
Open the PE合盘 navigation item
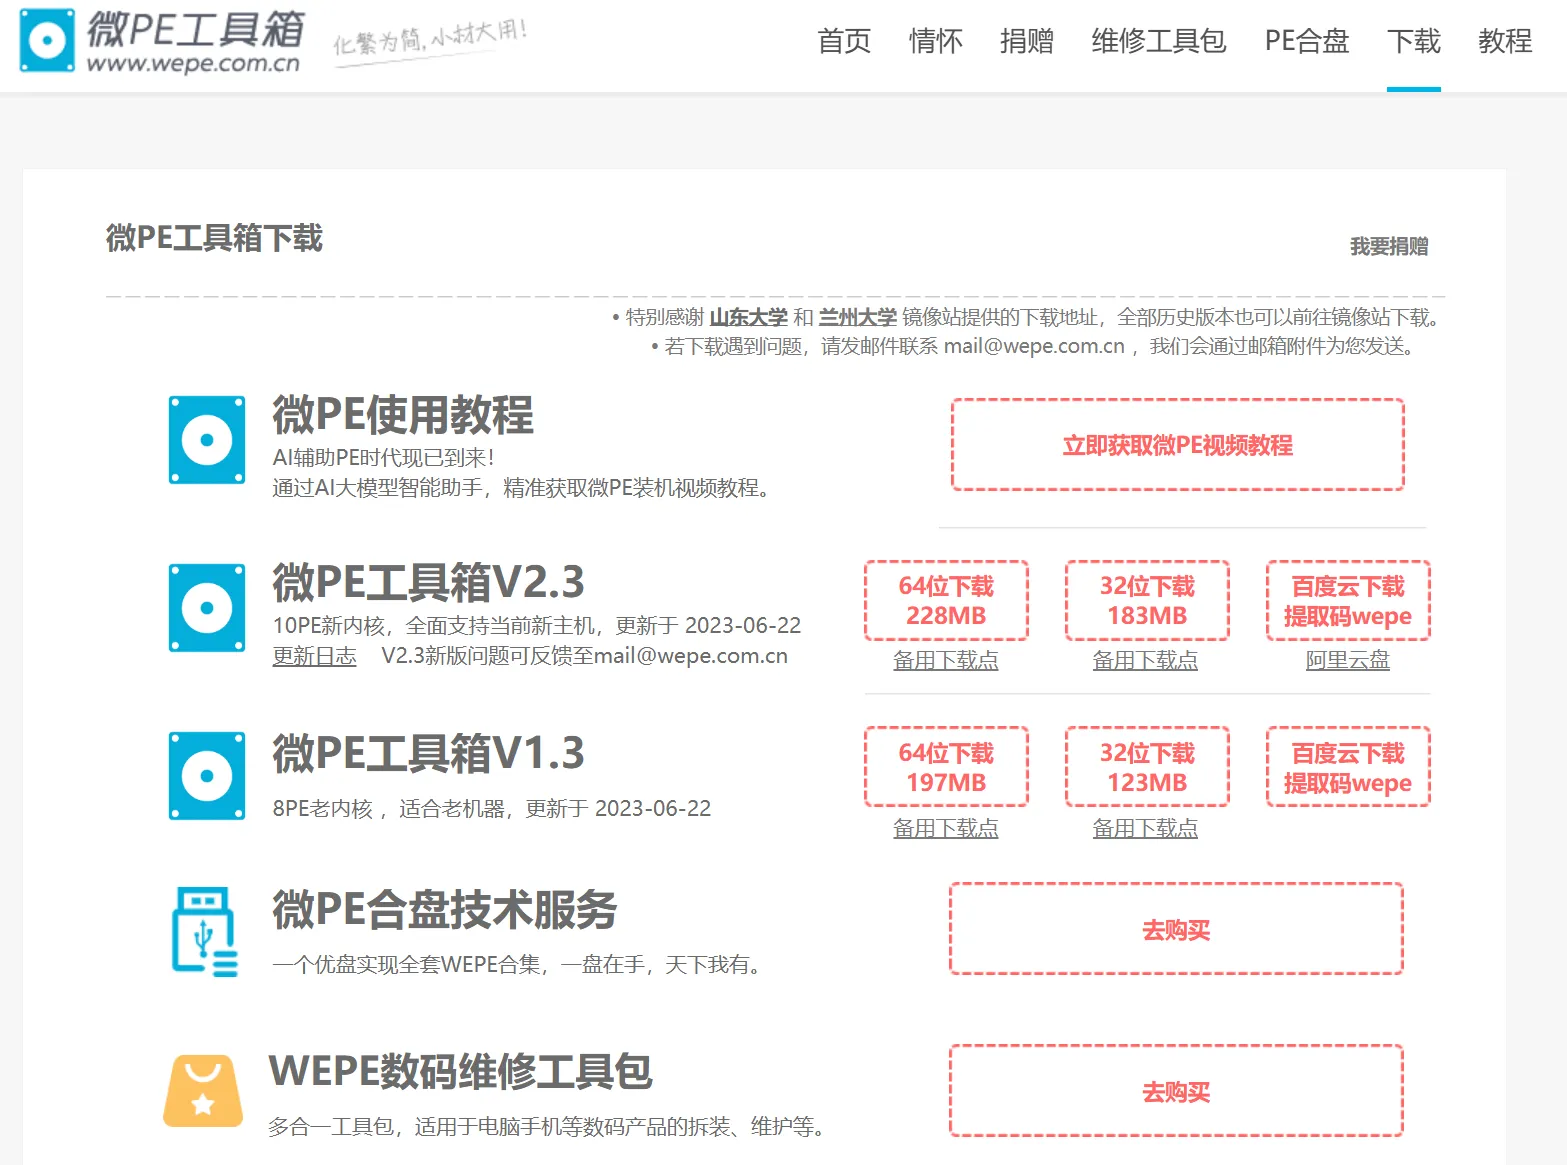point(1306,41)
